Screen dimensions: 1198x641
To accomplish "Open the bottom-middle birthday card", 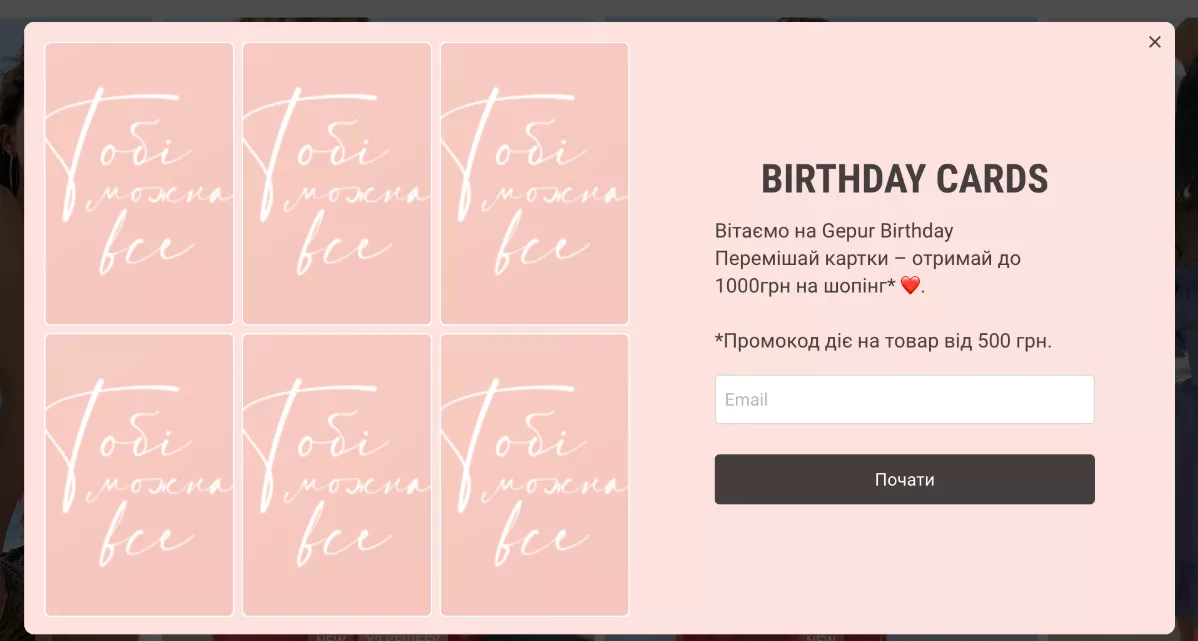I will tap(337, 474).
